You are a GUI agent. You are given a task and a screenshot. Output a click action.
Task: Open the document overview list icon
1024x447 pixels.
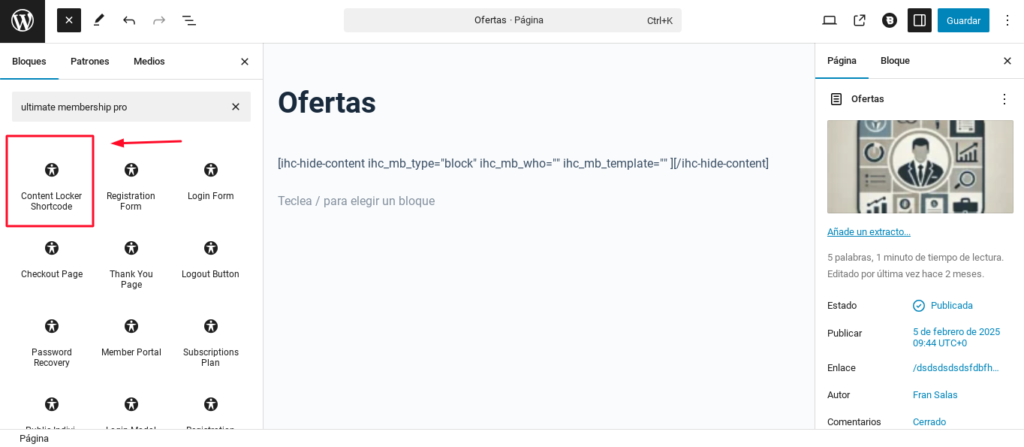tap(189, 21)
